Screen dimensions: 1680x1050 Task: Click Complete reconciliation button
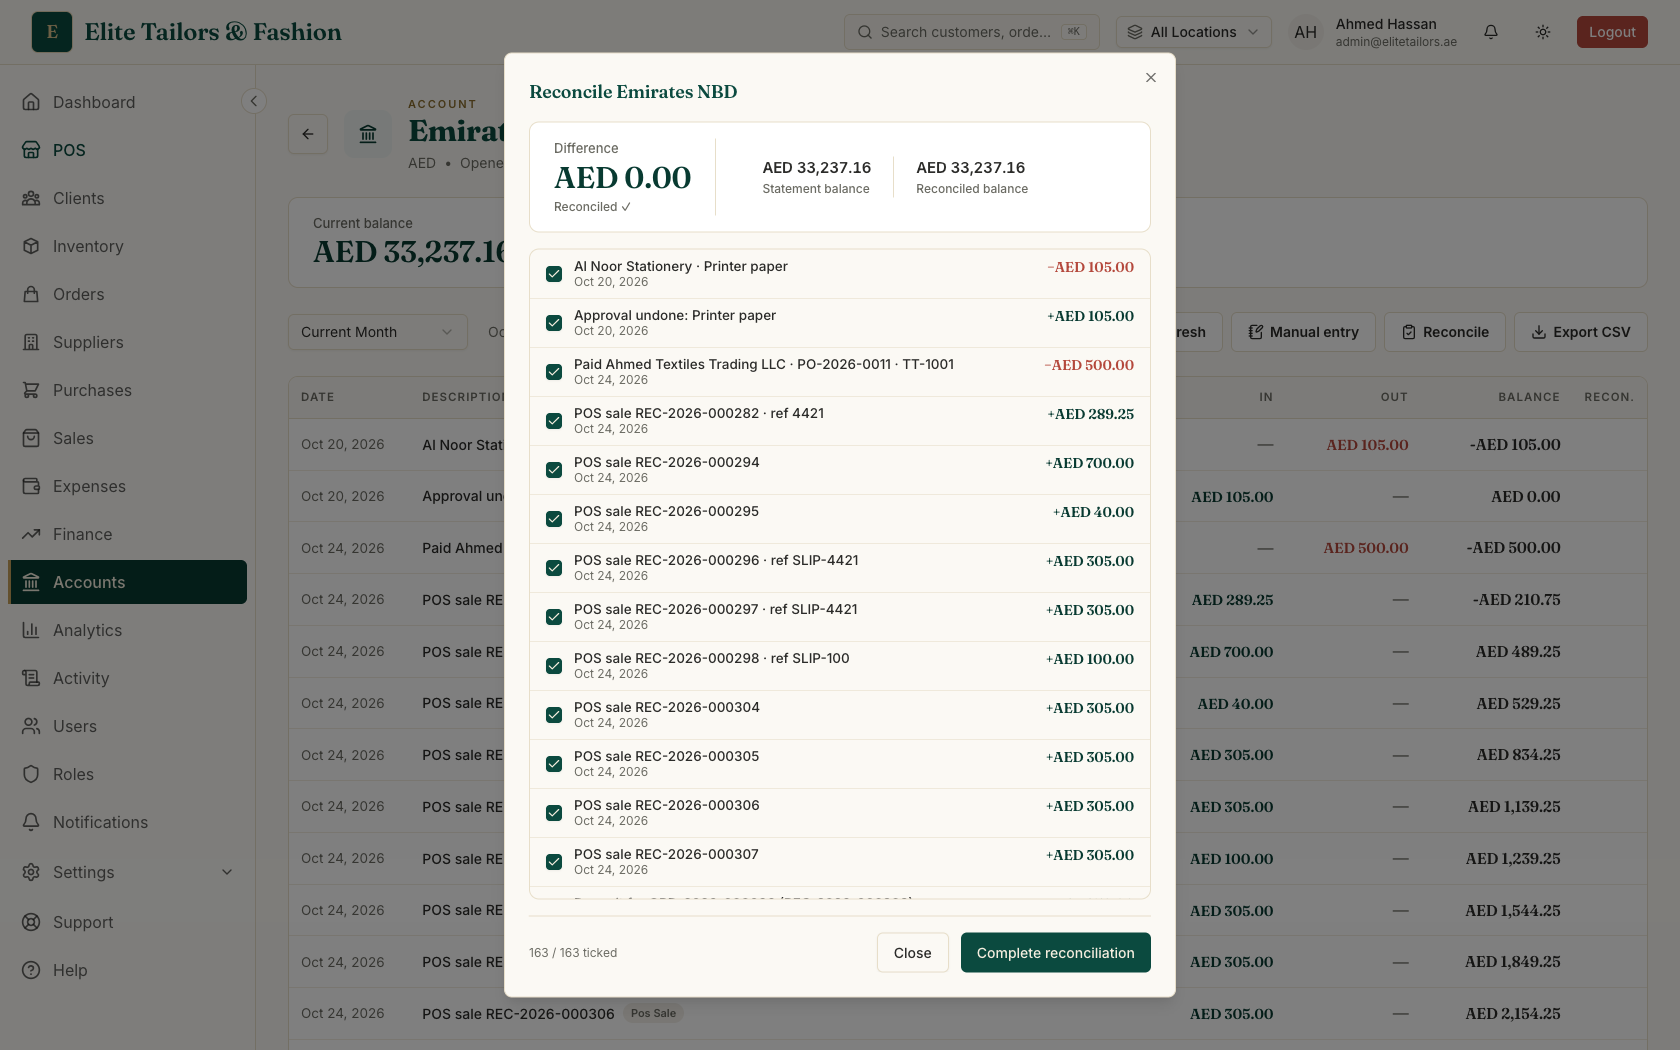point(1056,953)
